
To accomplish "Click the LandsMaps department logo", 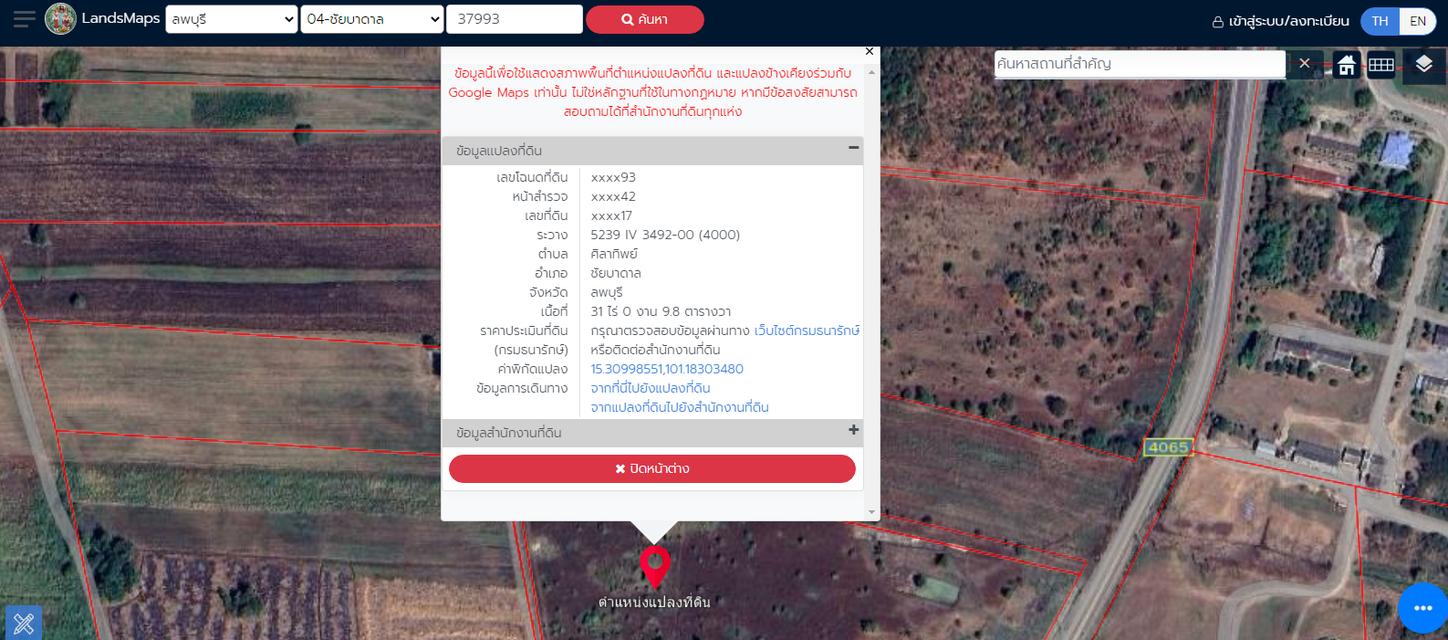I will coord(61,19).
